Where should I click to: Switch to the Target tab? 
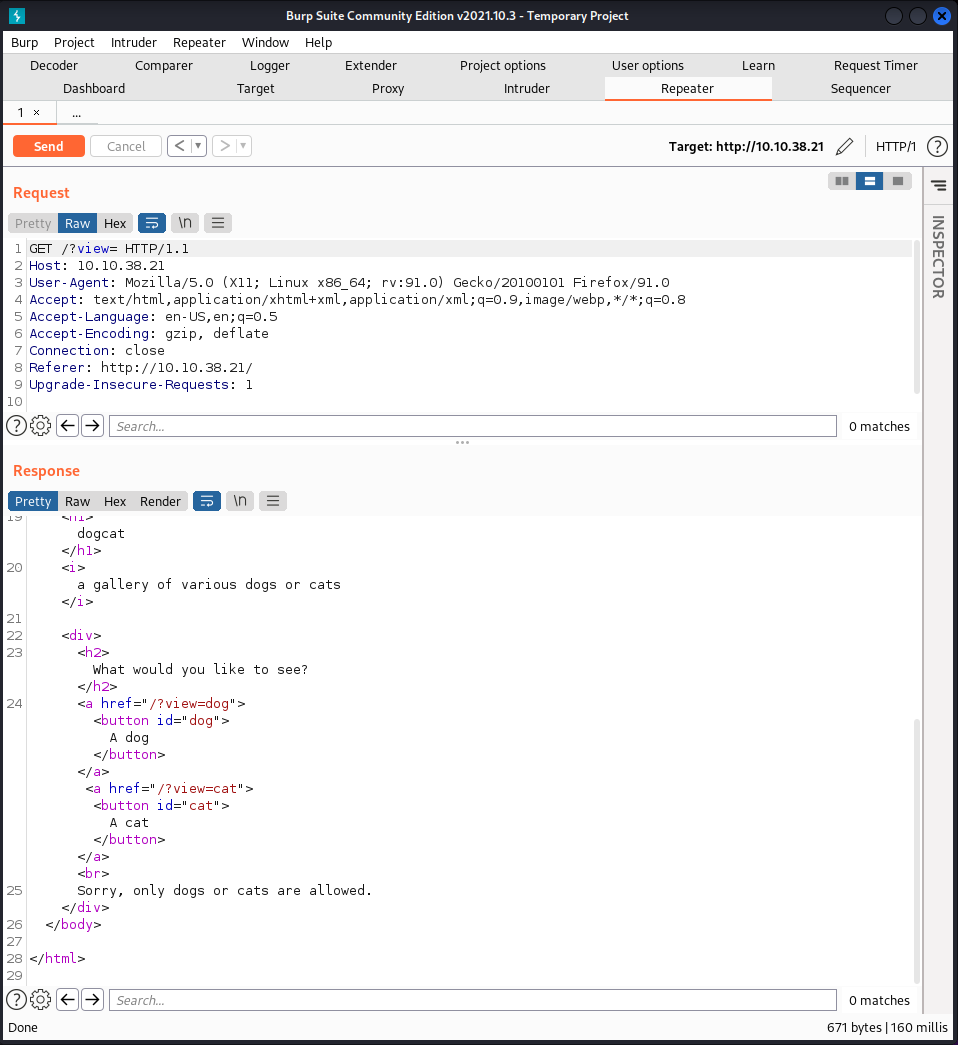tap(255, 89)
